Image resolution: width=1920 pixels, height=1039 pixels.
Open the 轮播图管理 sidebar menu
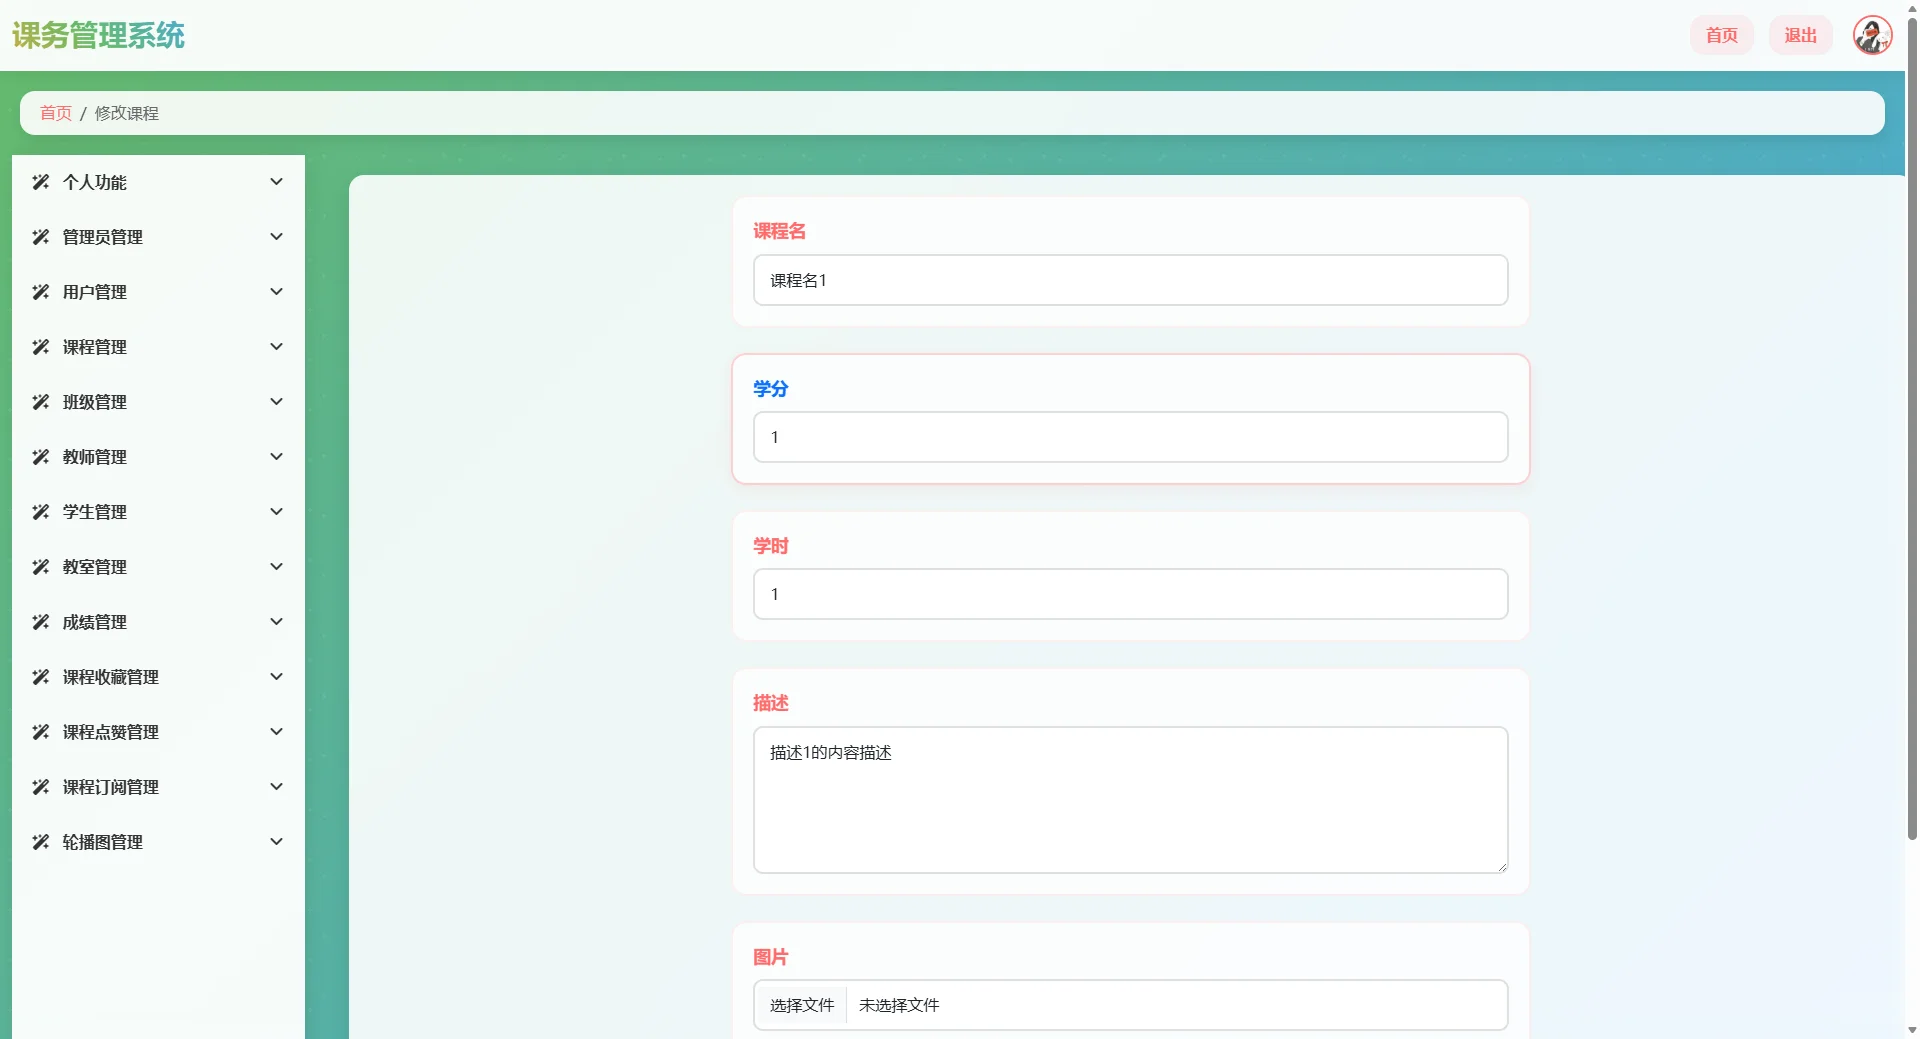pos(158,842)
